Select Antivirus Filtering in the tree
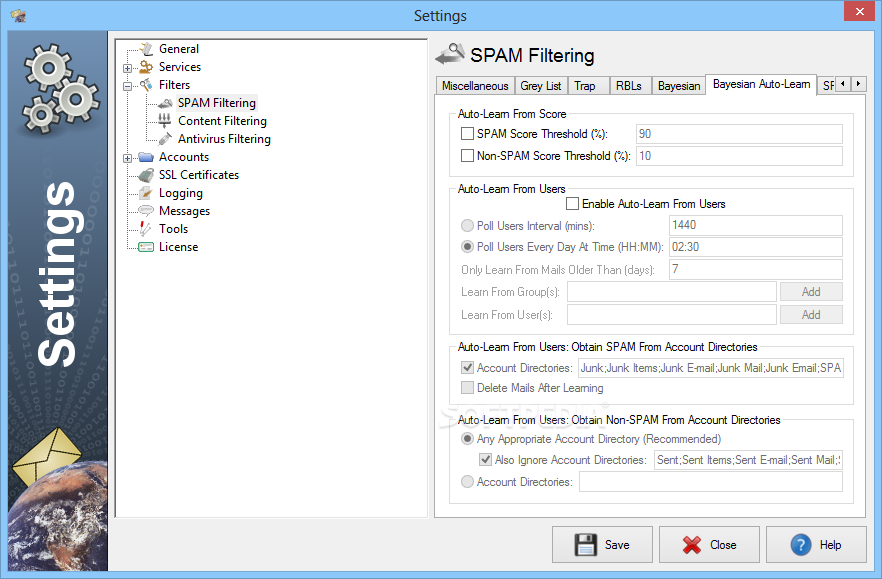 (x=224, y=139)
